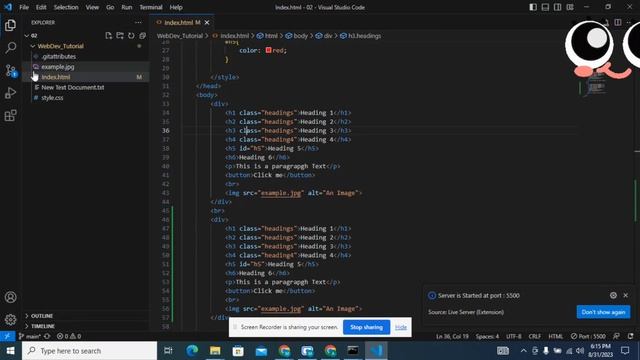
Task: Click the New Folder icon in Explorer
Action: 120,36
